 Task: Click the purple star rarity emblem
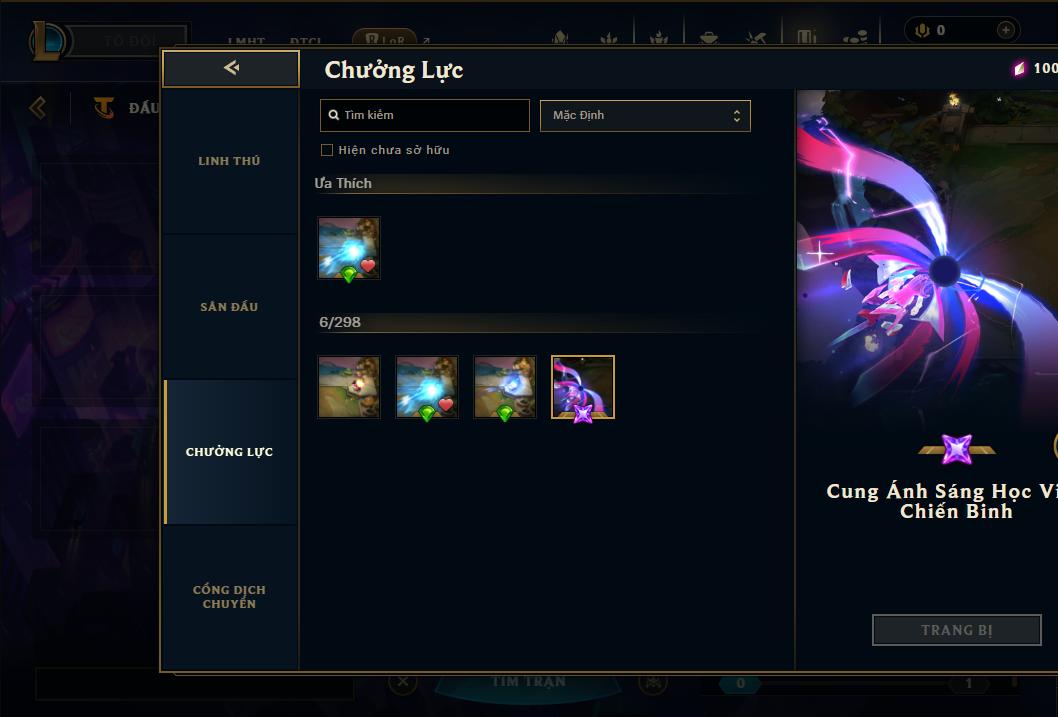tap(957, 449)
